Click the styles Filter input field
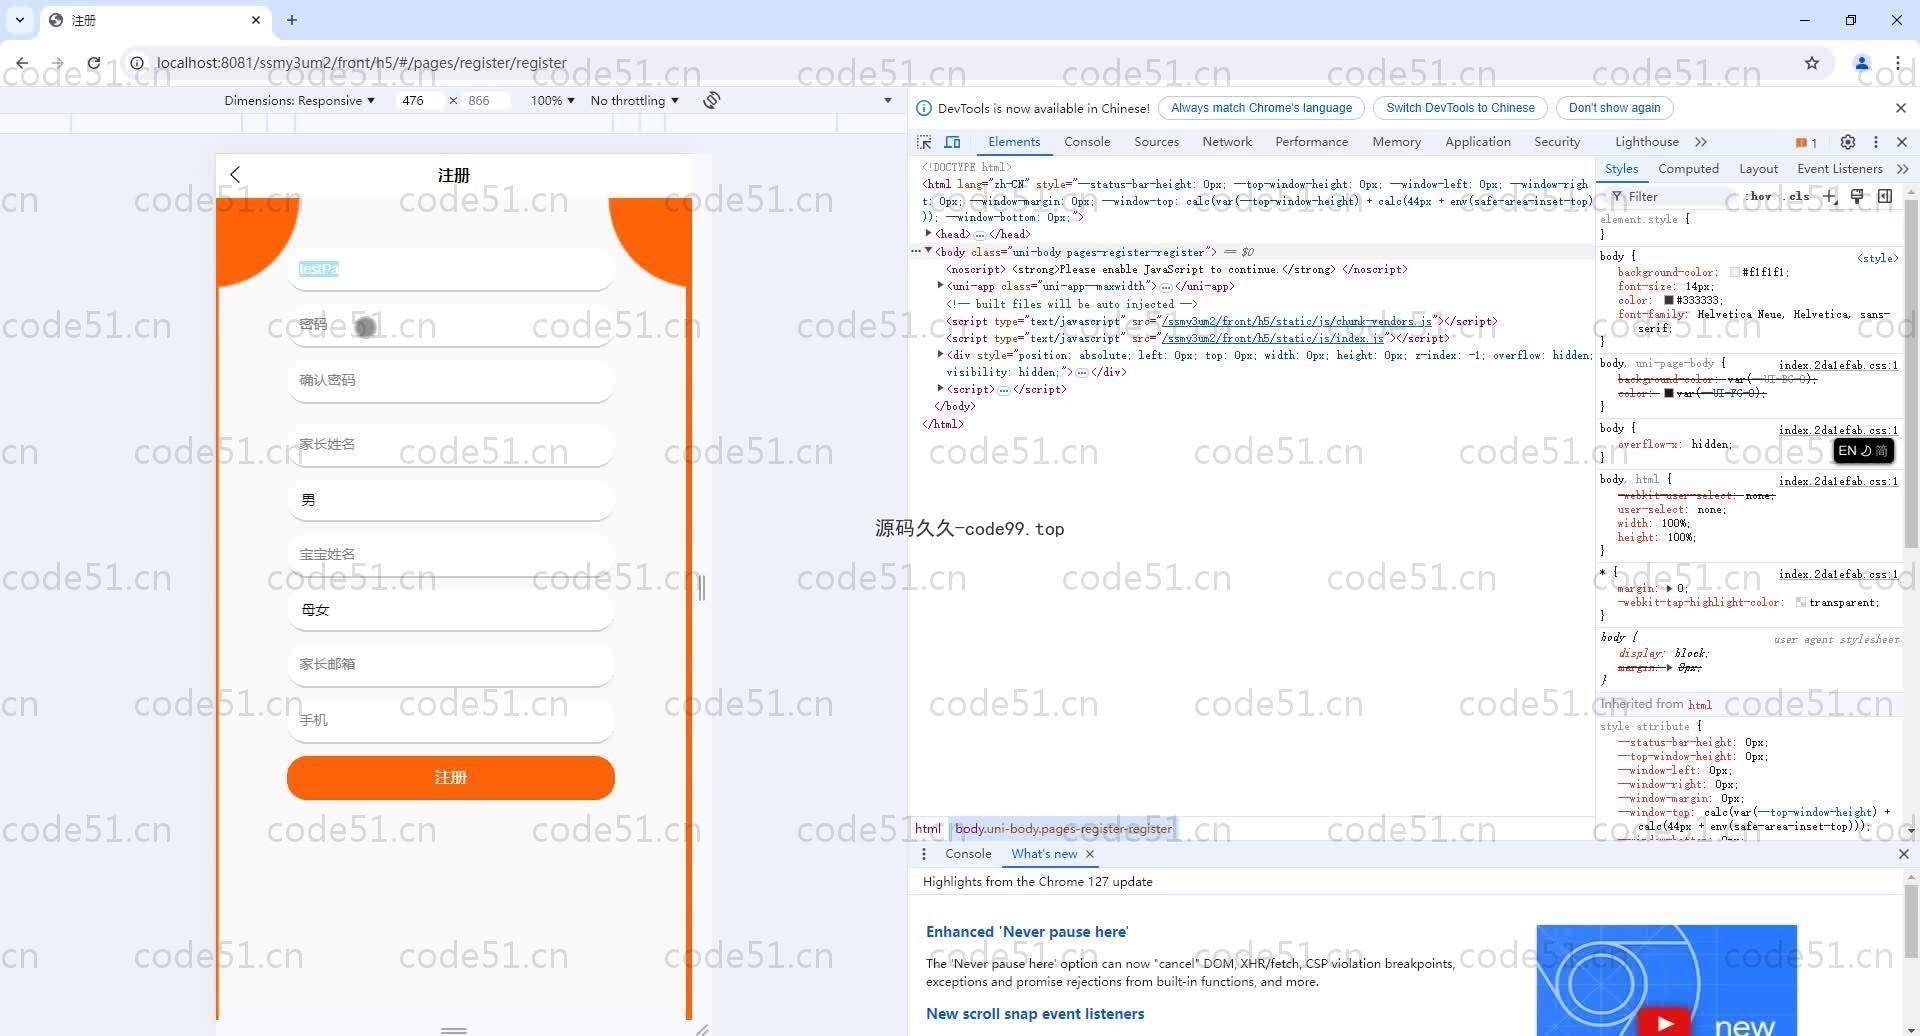This screenshot has height=1036, width=1920. click(x=1675, y=197)
